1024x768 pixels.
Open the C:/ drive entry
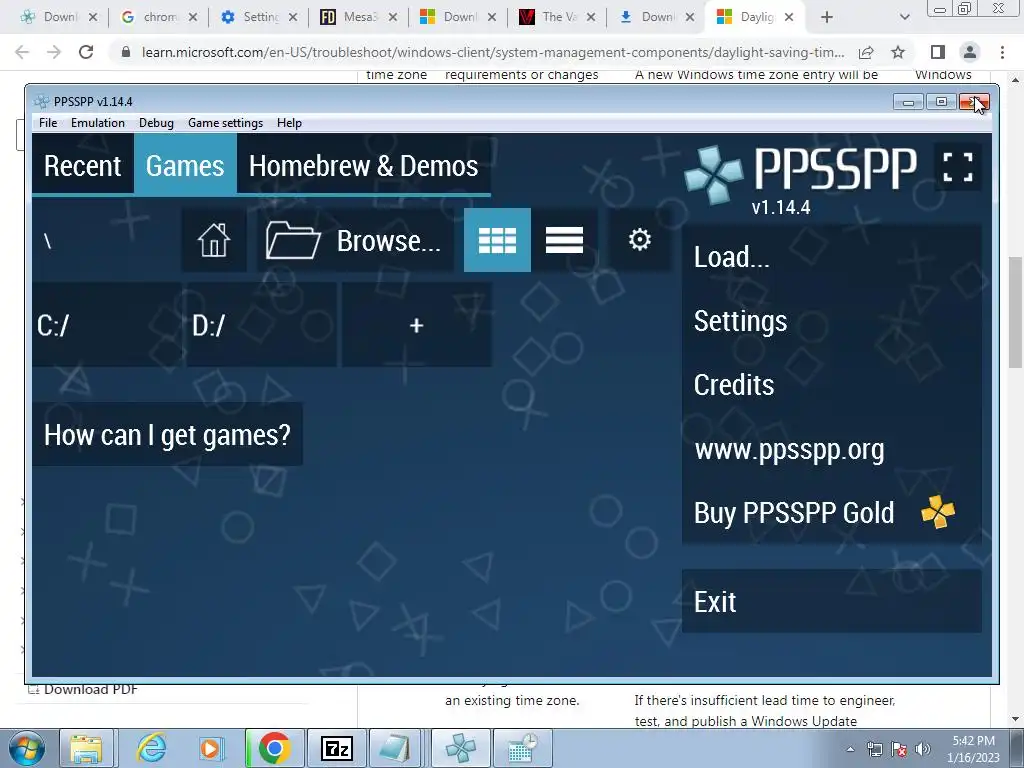click(106, 325)
